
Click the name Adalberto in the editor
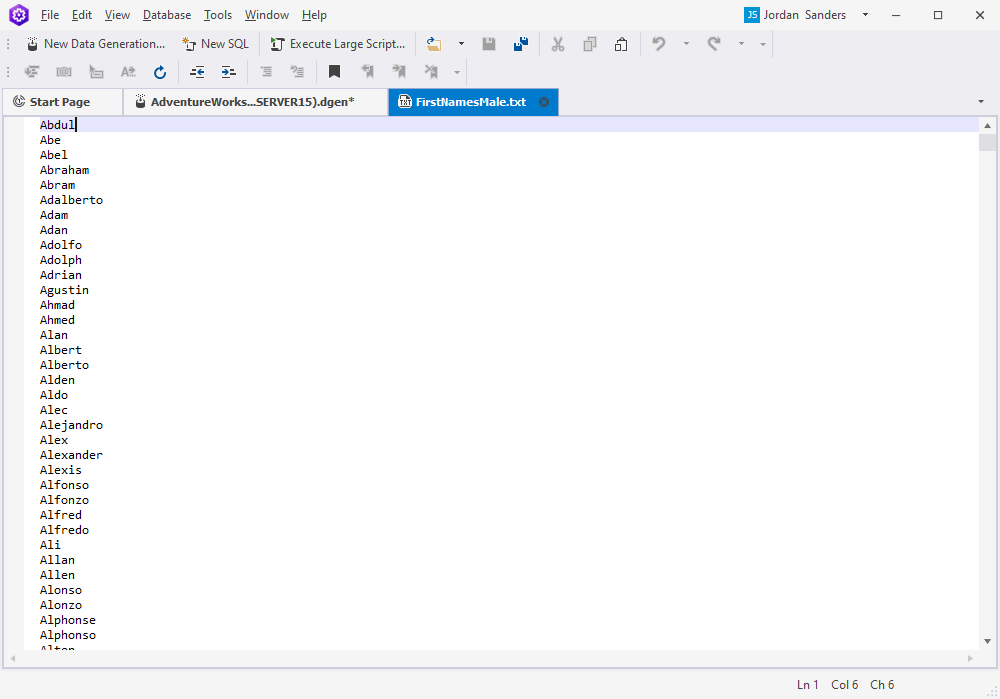pos(71,200)
